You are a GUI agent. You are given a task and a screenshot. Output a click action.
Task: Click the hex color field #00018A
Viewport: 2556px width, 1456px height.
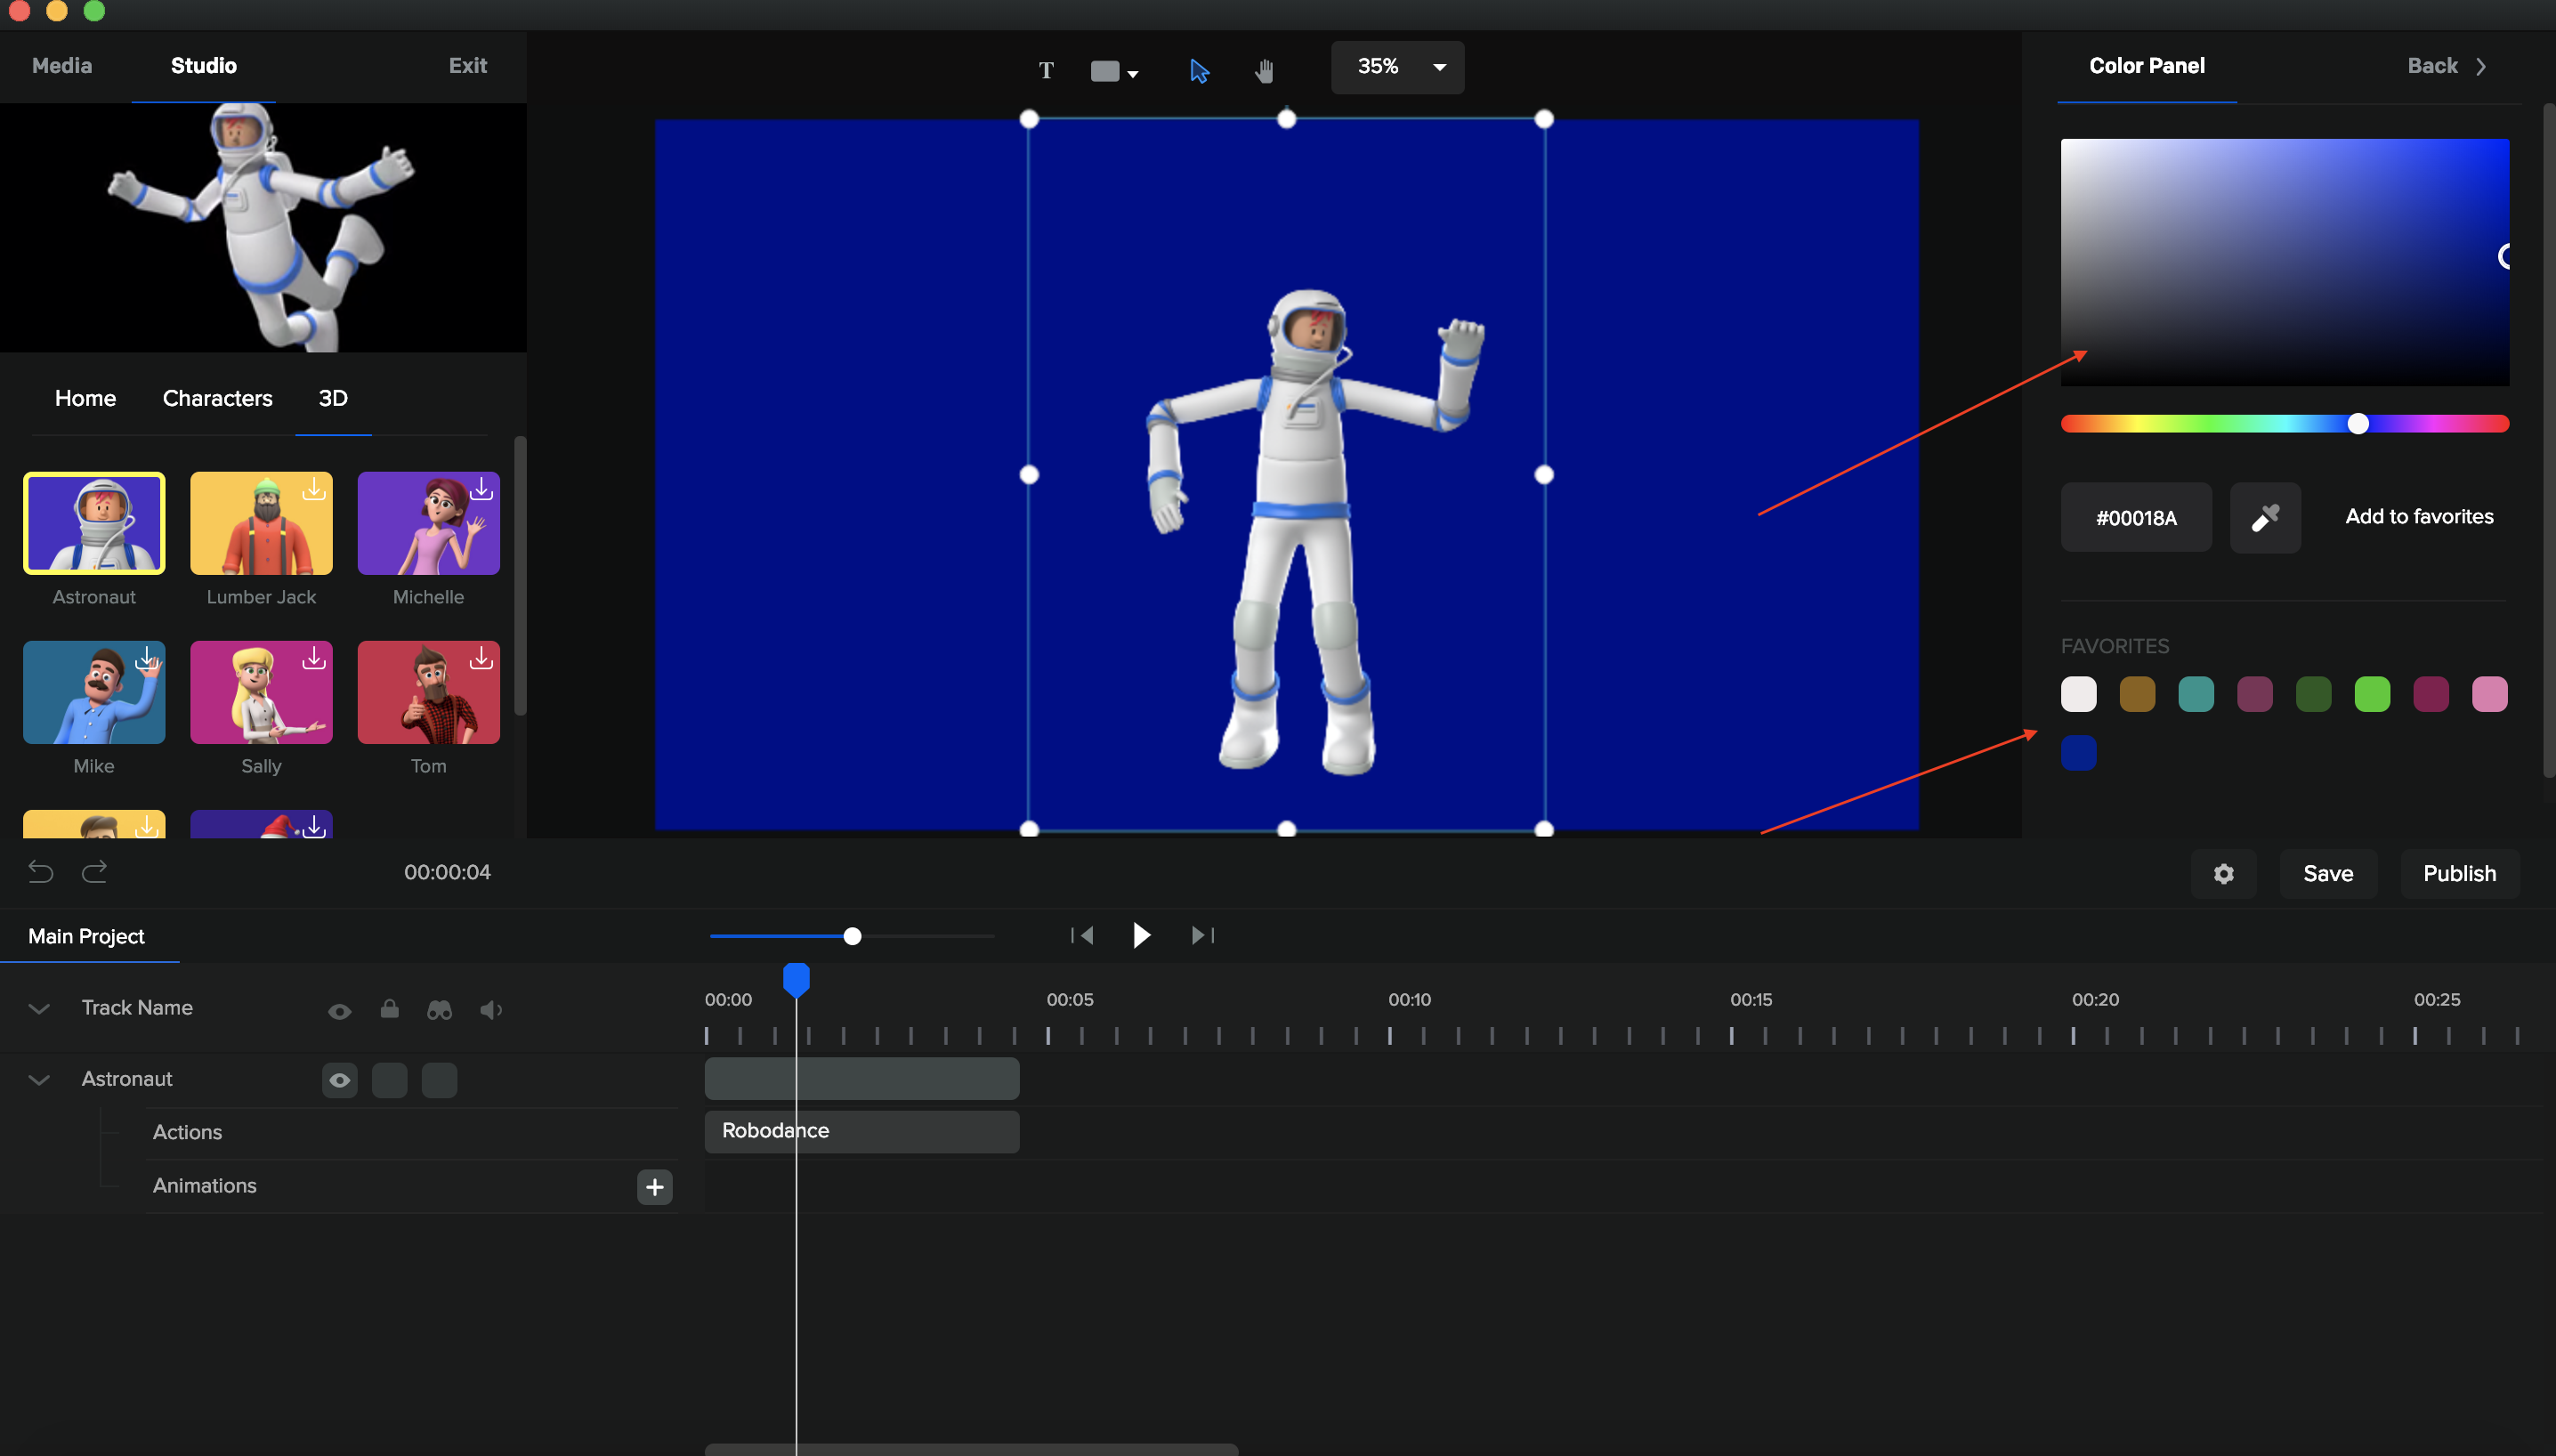point(2136,517)
